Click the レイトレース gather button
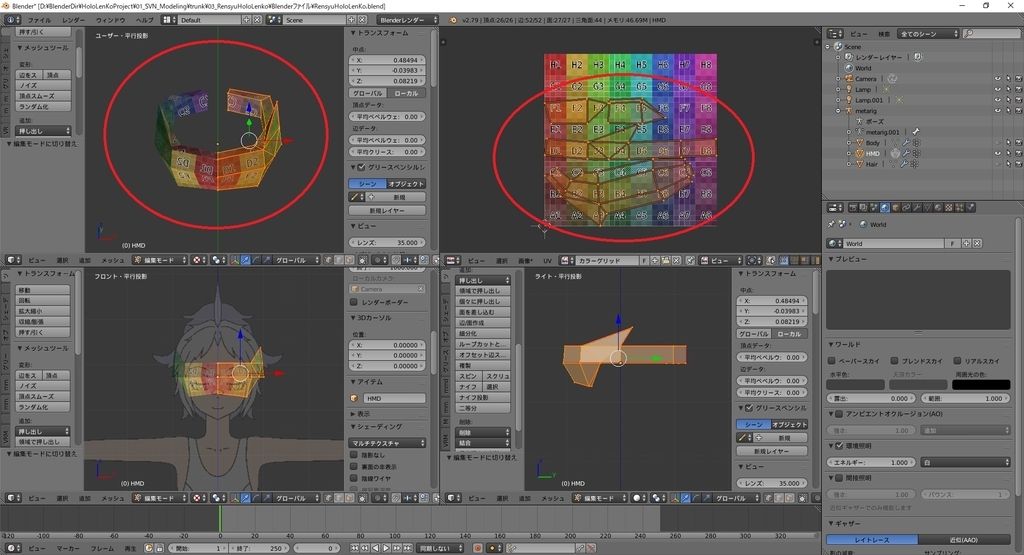Viewport: 1024px width, 555px height. pos(872,540)
